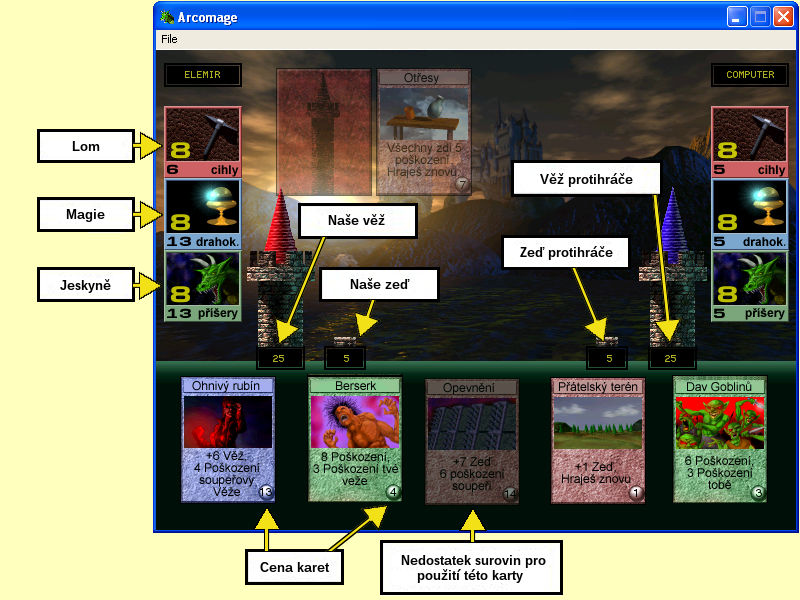Image resolution: width=800 pixels, height=600 pixels.
Task: Click Computer's tower height value 25
Action: [670, 358]
